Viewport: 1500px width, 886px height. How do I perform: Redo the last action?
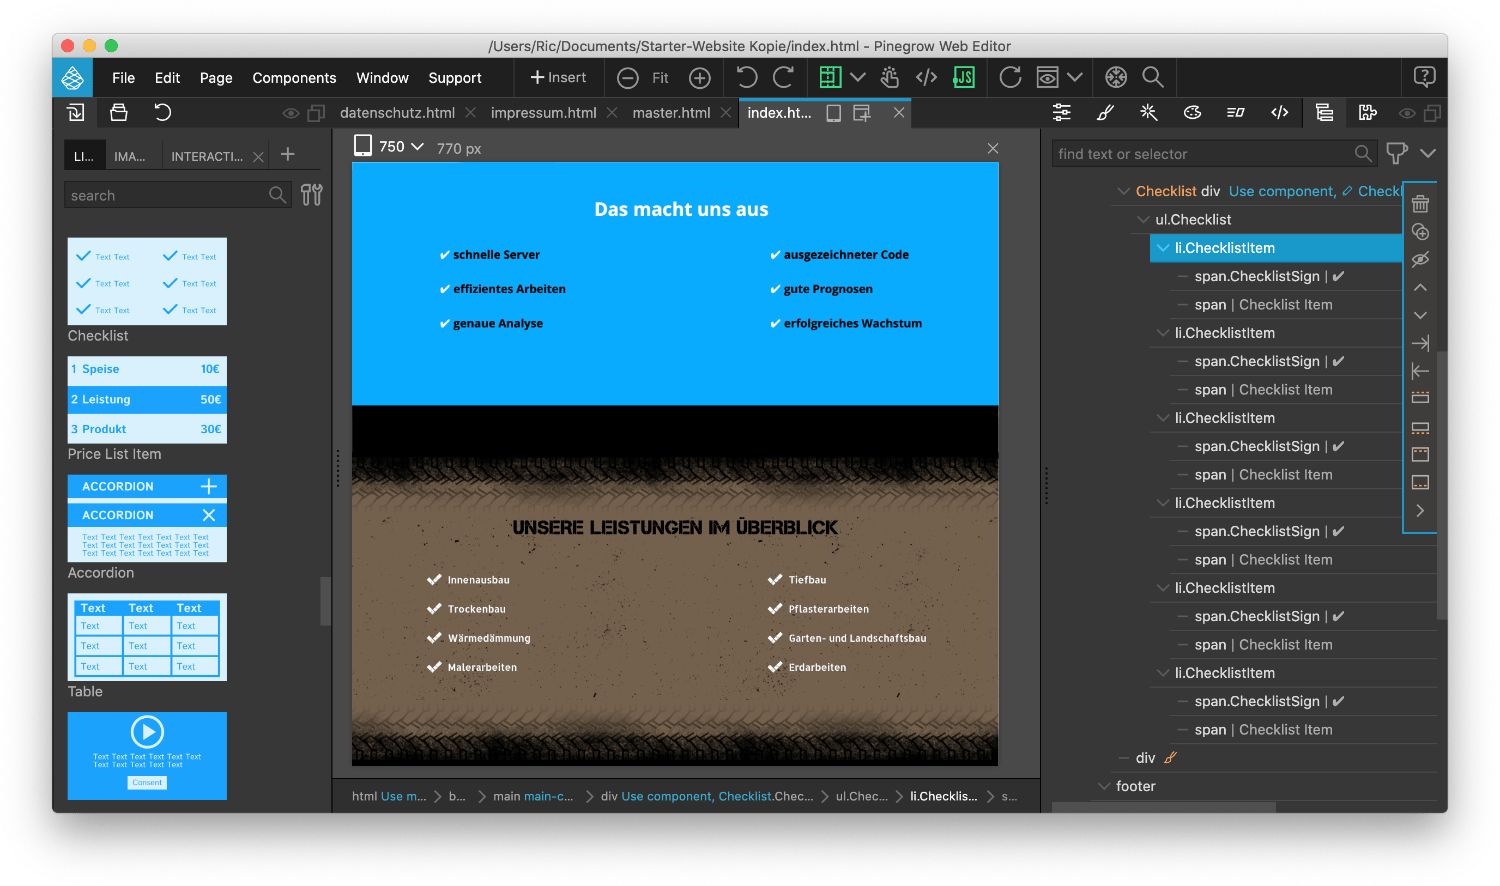pos(783,77)
